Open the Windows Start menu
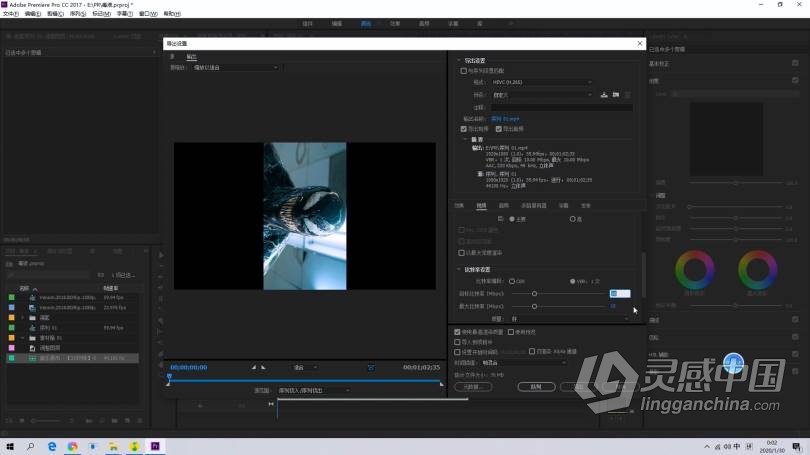The image size is (810, 455). 10,446
